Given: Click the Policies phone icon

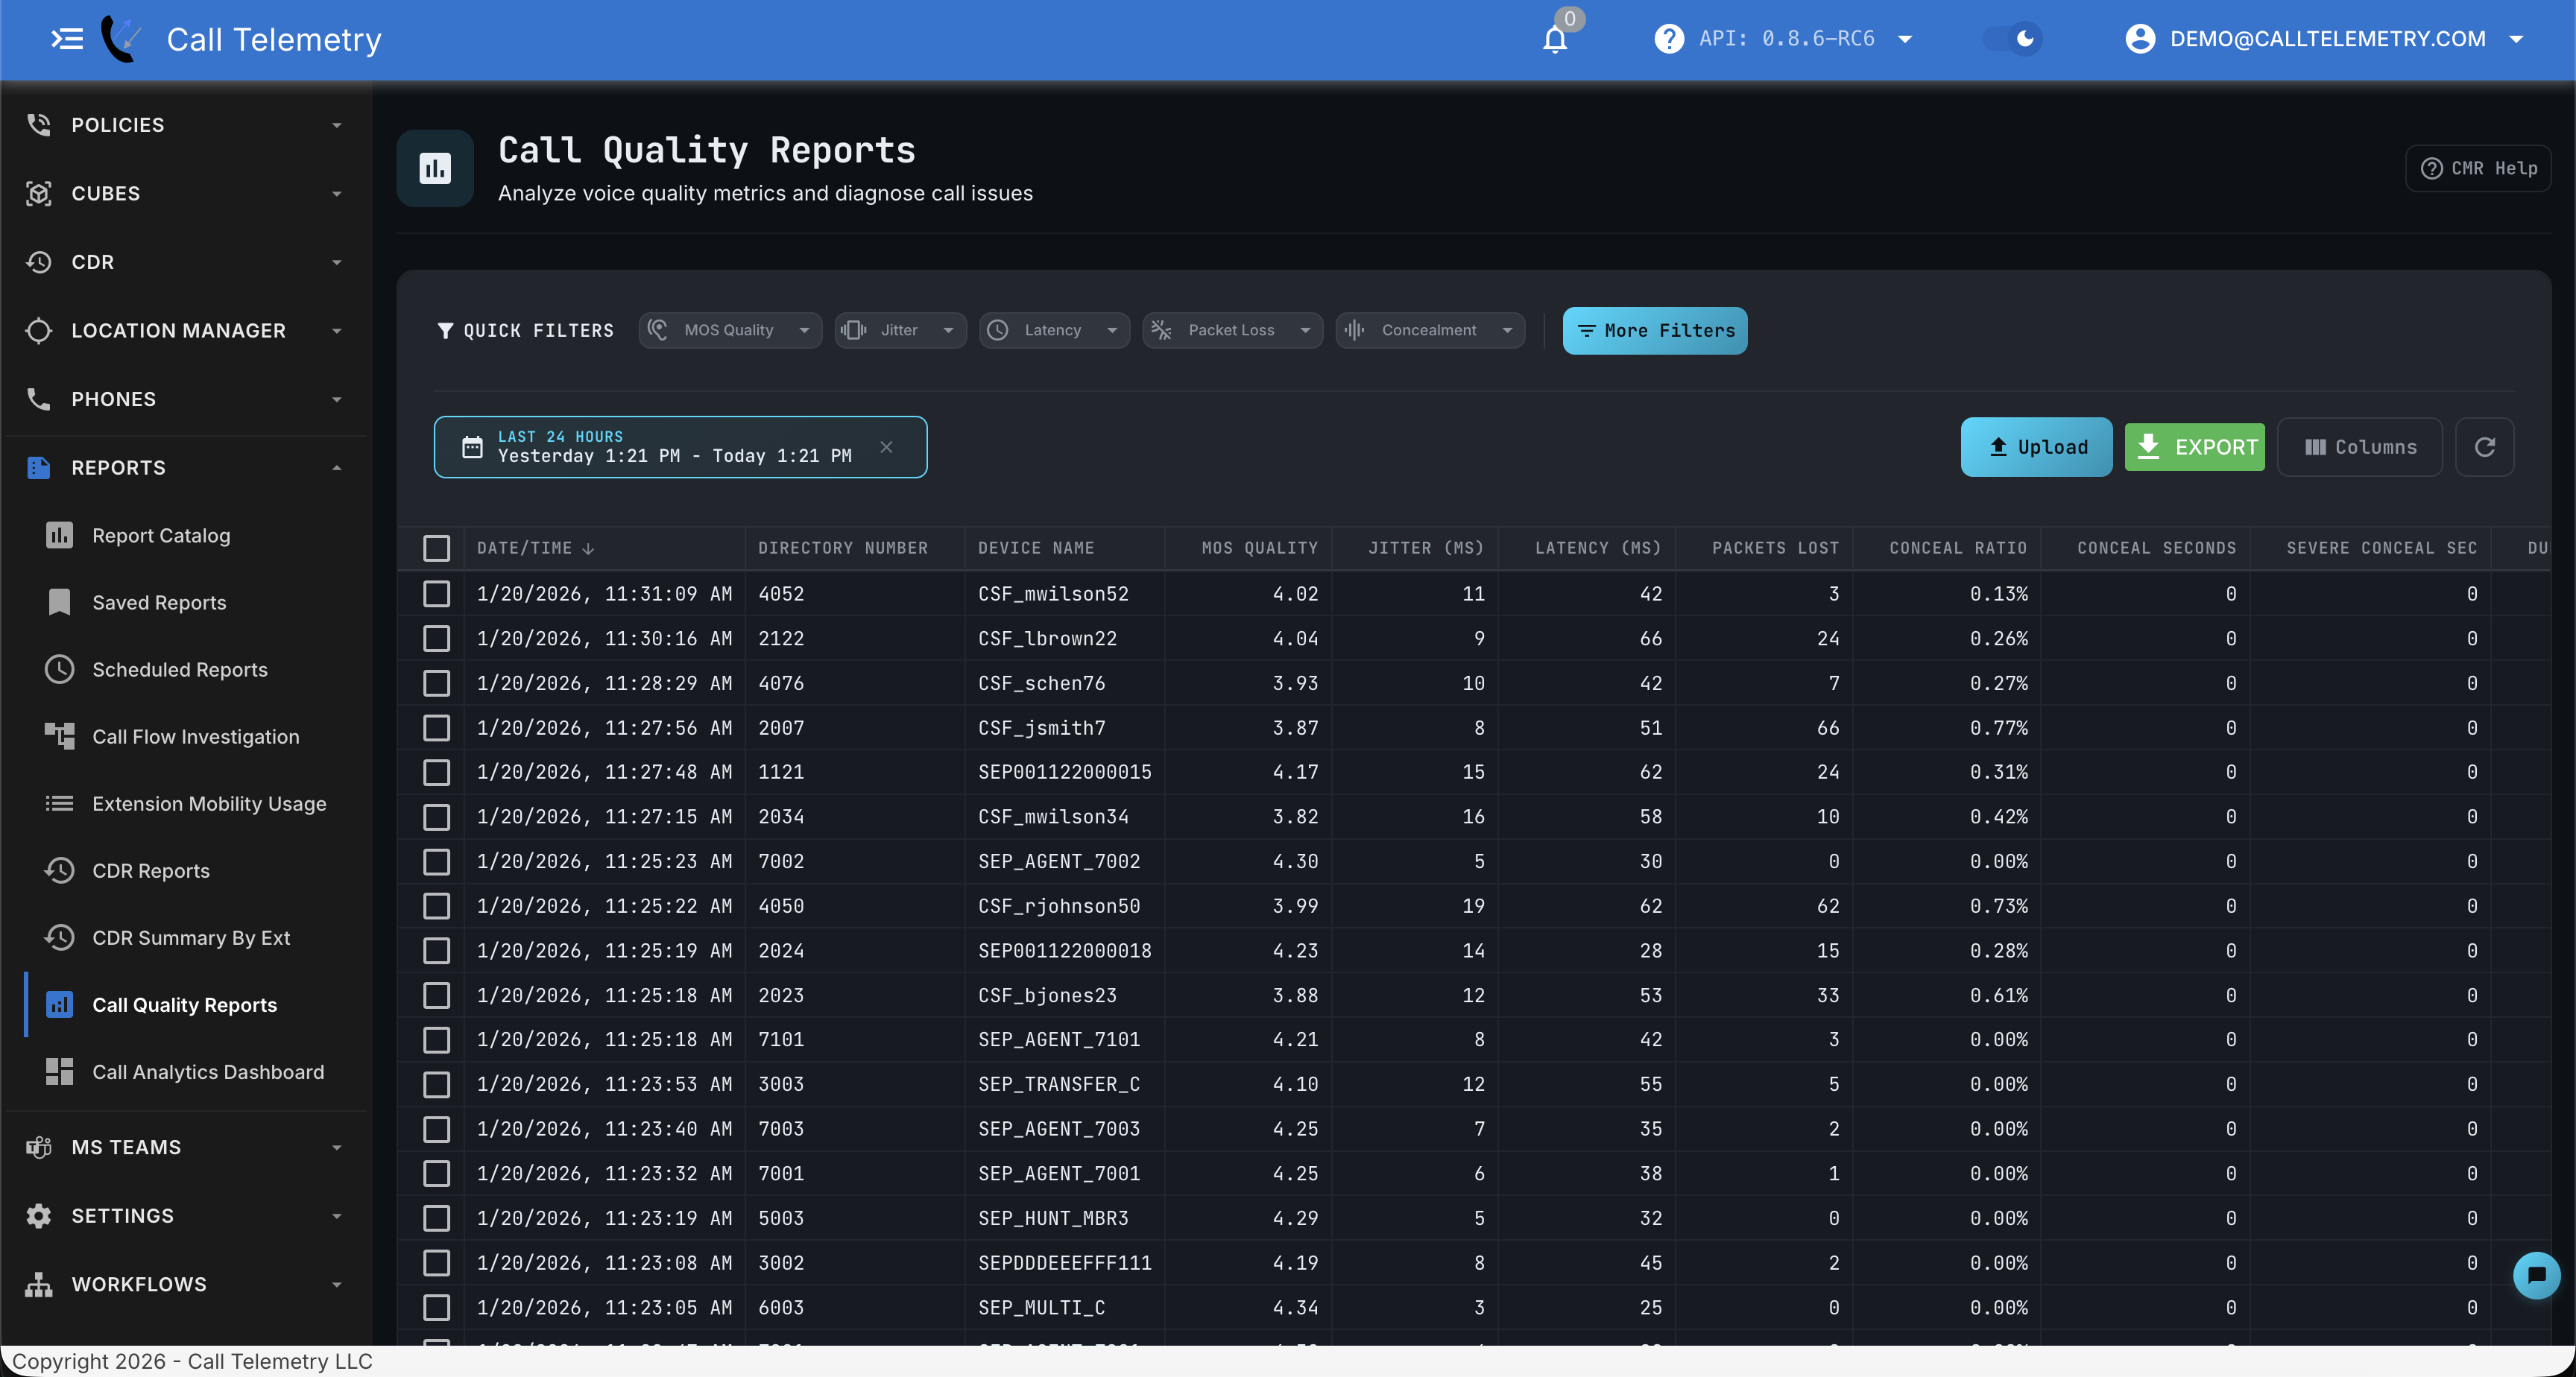Looking at the screenshot, I should point(39,125).
